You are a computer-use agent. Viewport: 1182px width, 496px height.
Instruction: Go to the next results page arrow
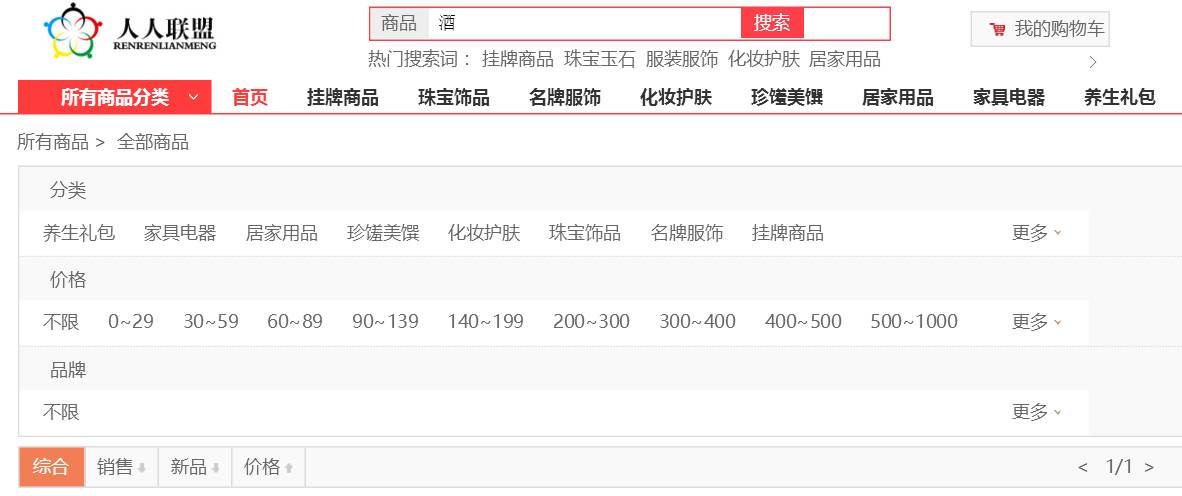(x=1149, y=467)
